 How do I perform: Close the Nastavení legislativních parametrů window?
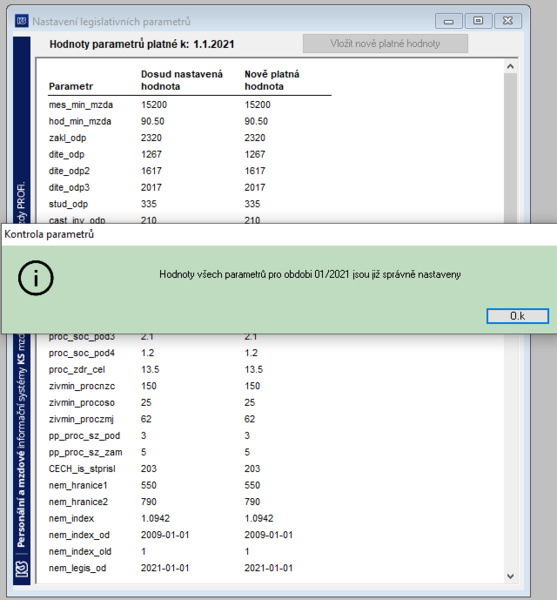(508, 21)
